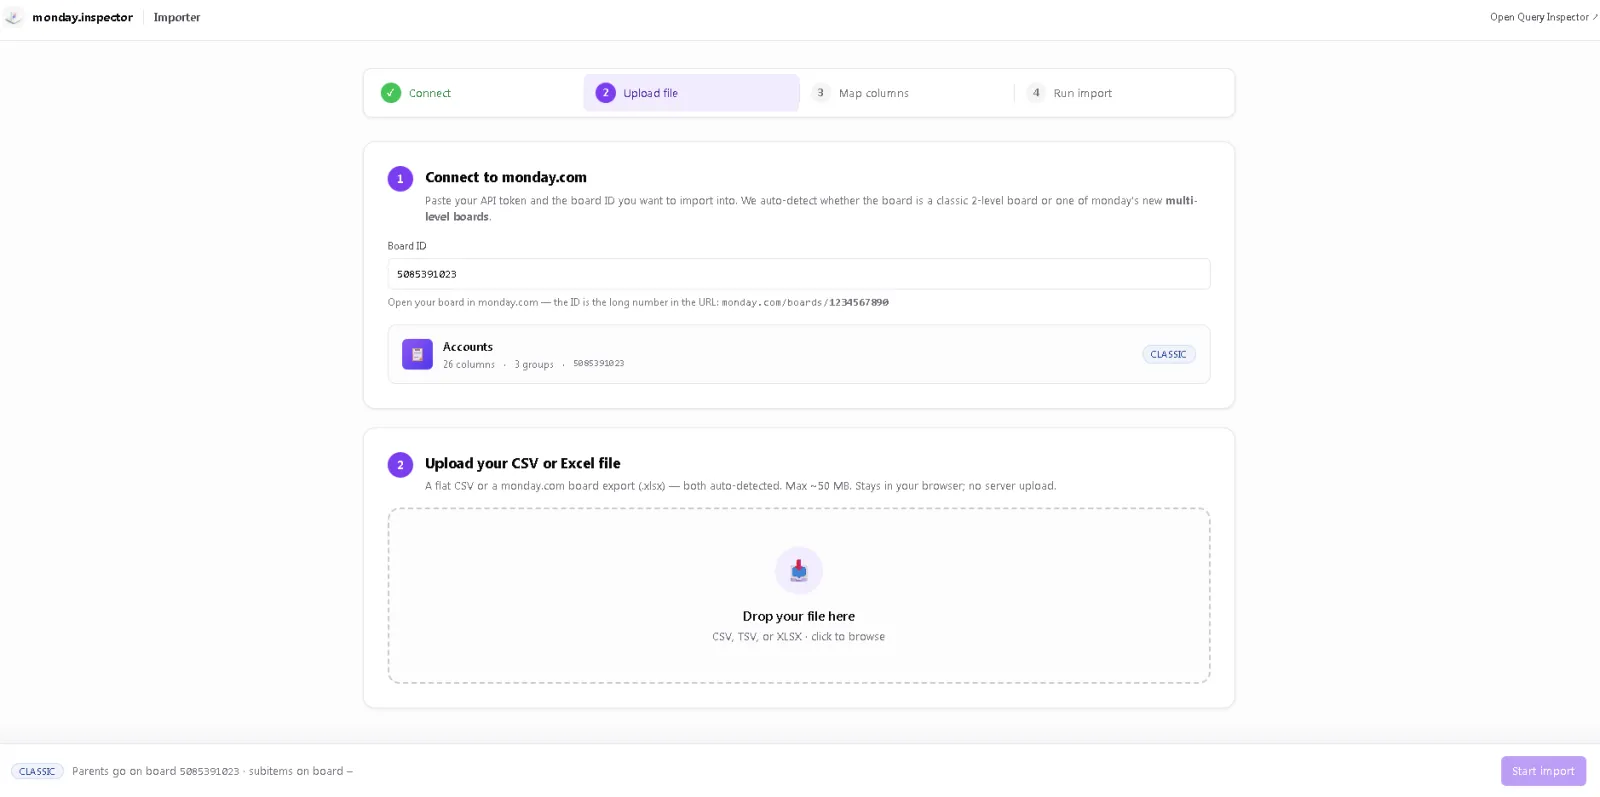This screenshot has height=797, width=1600.
Task: Click the green Connect checkmark icon
Action: tap(391, 93)
